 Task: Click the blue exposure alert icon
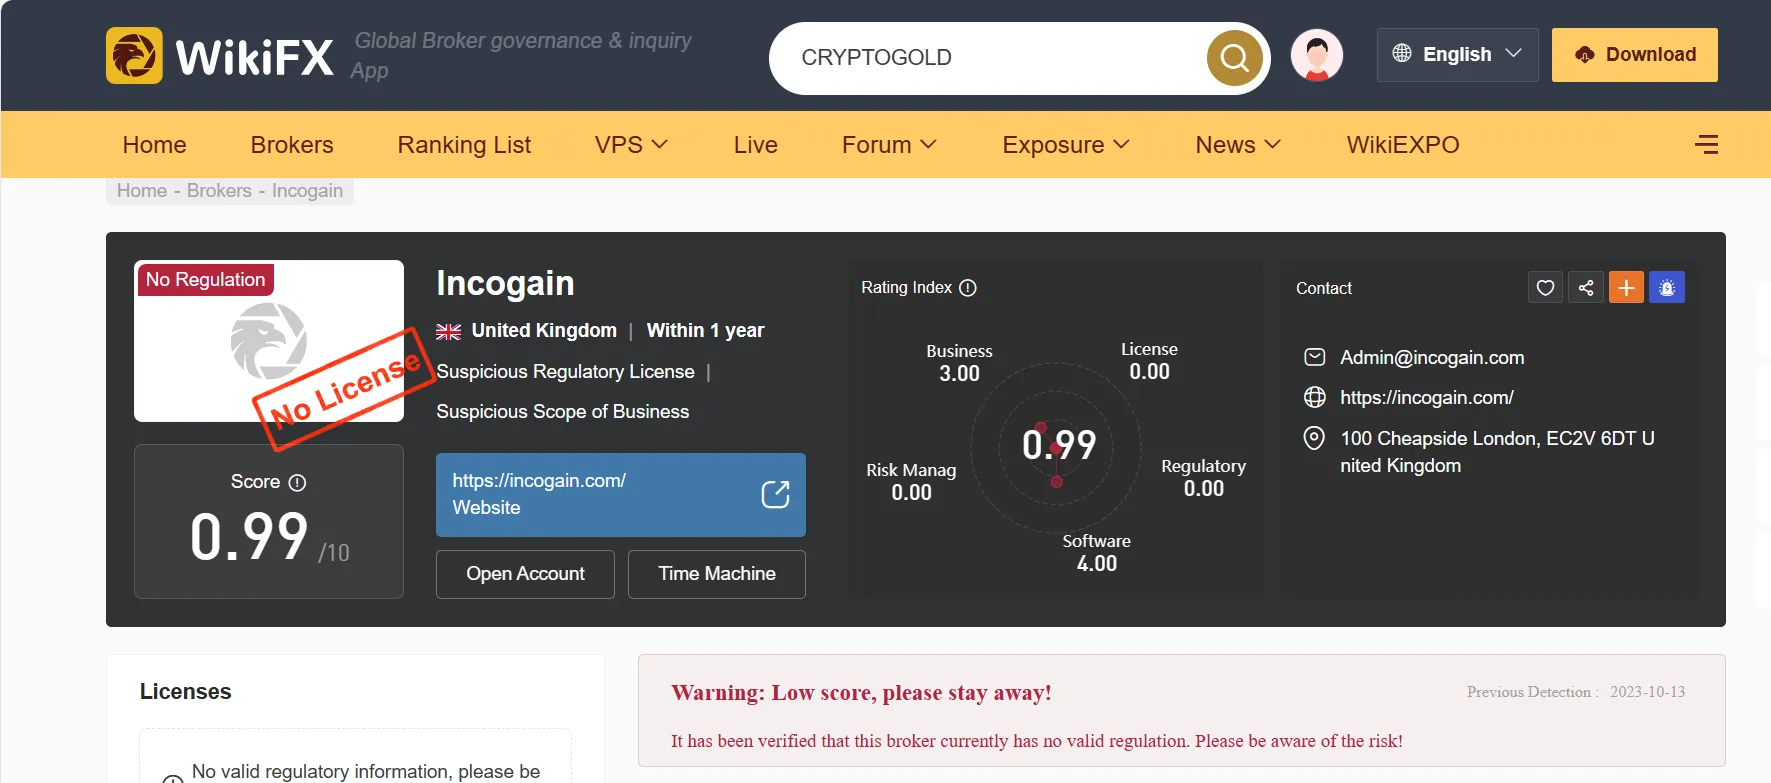(1667, 288)
